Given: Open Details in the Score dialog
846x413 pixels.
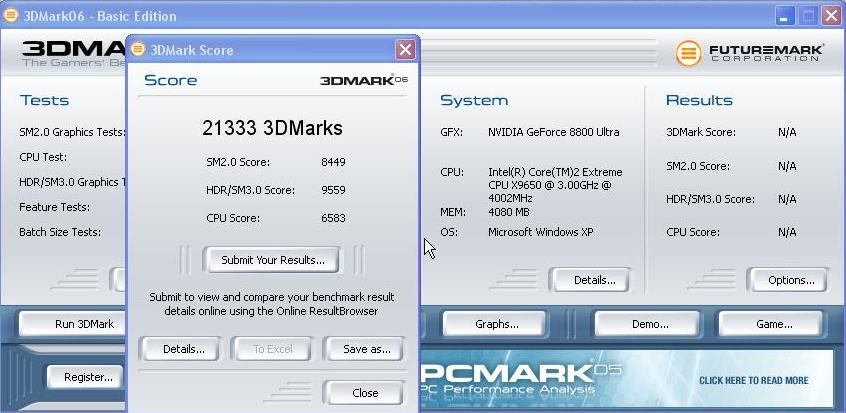Looking at the screenshot, I should click(183, 349).
